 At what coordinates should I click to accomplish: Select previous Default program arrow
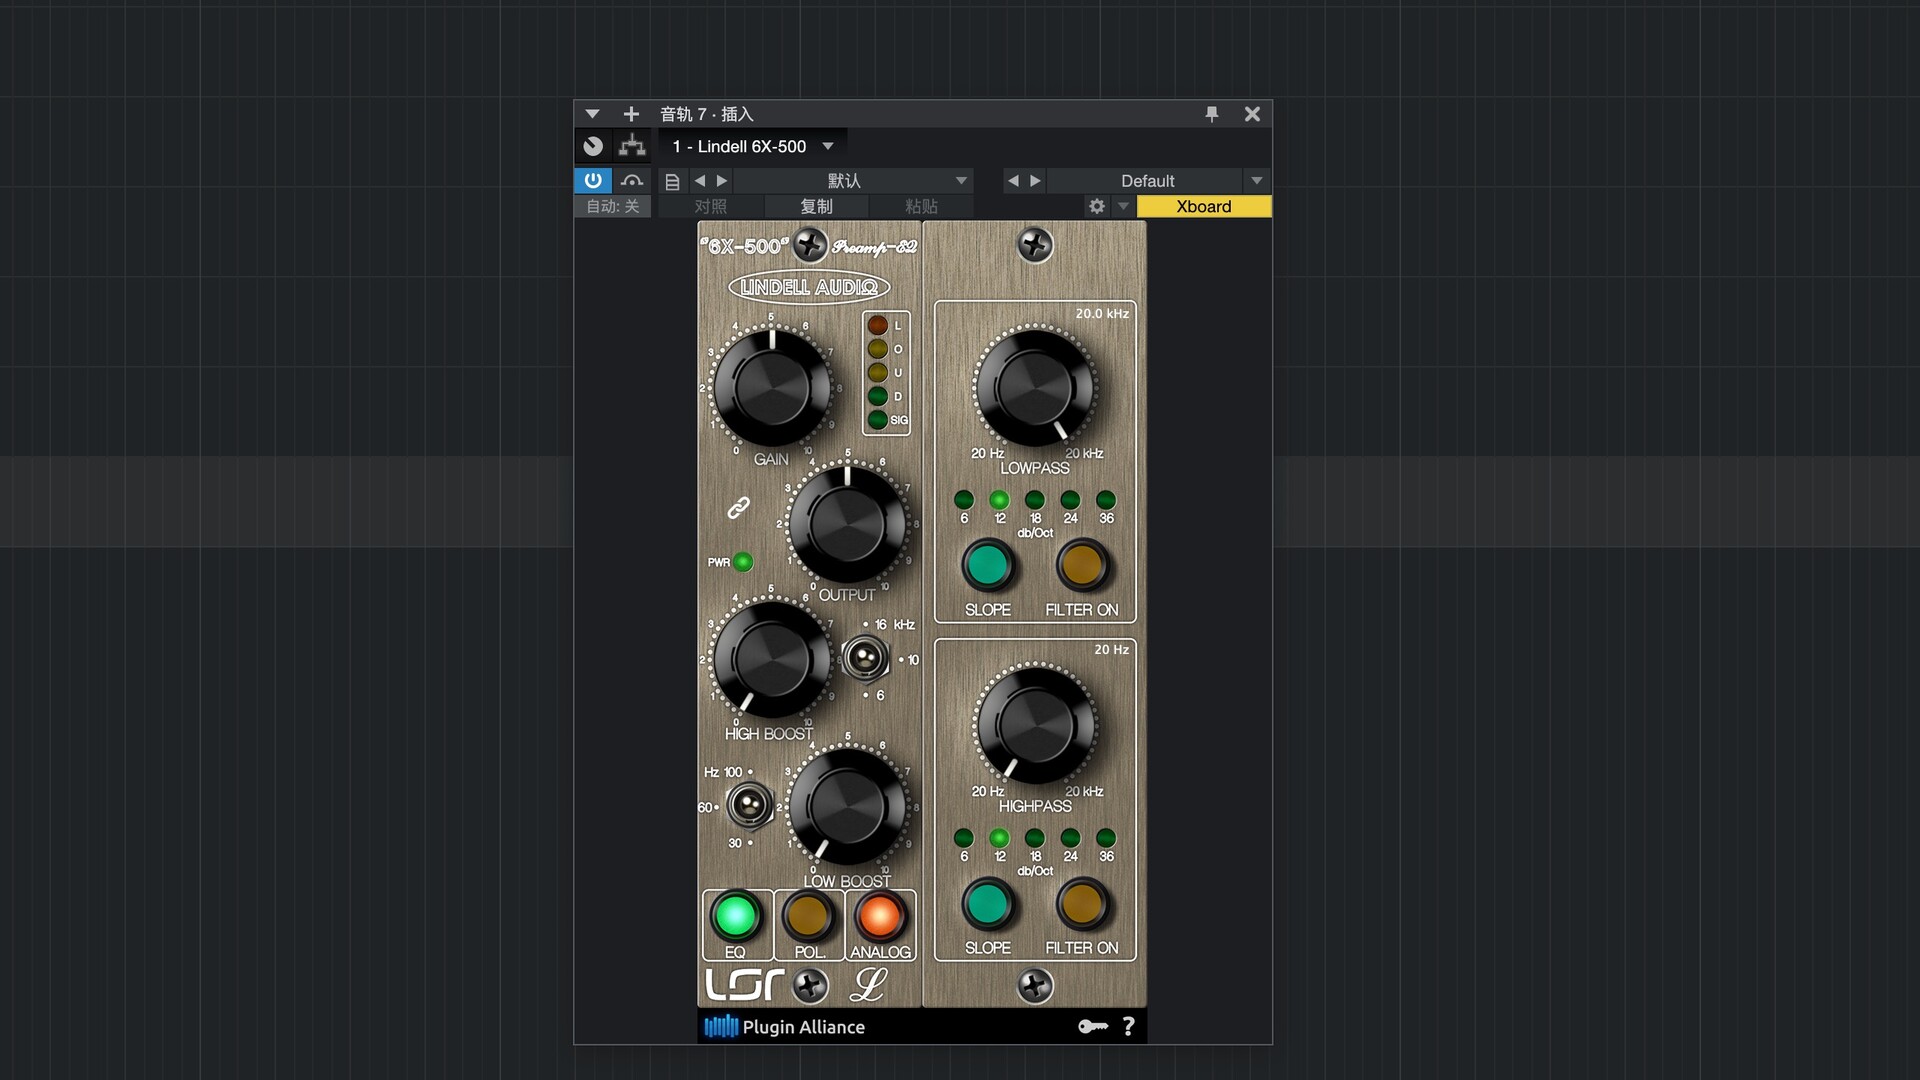click(x=1013, y=181)
